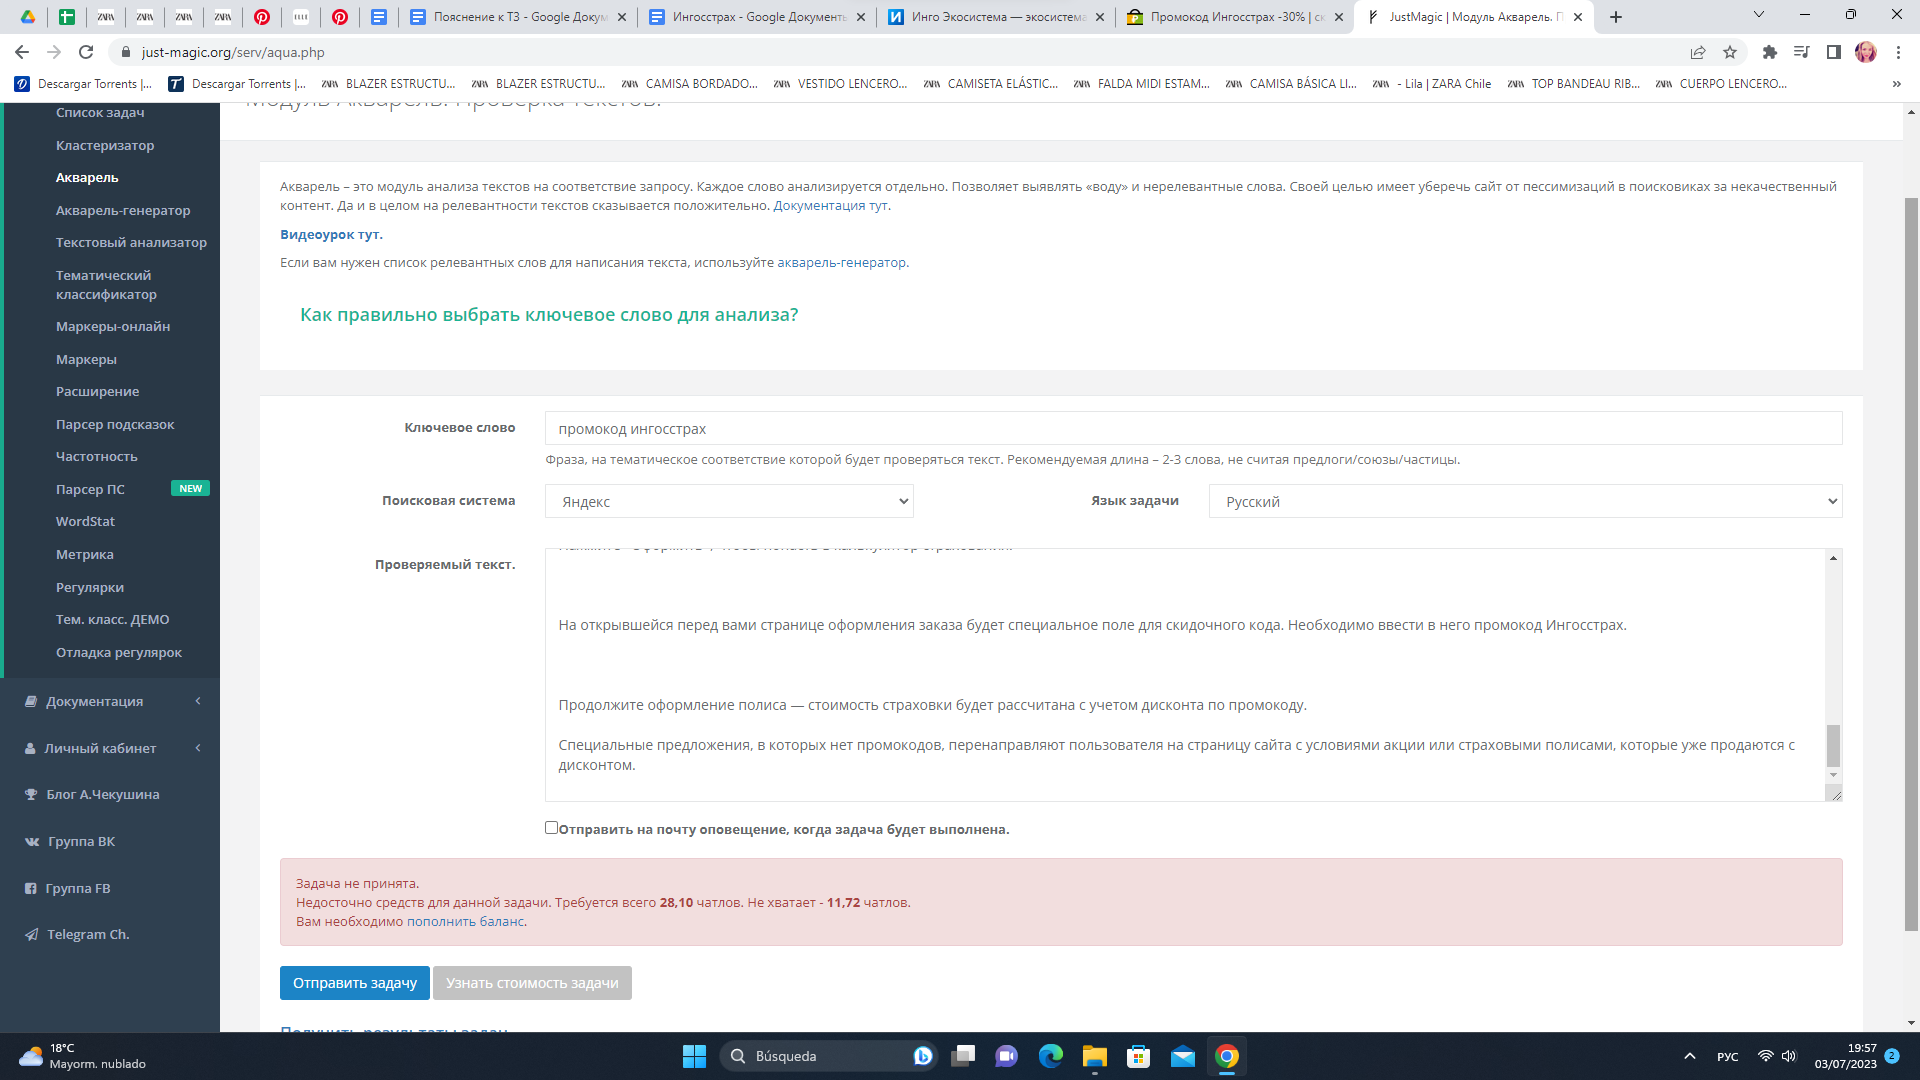Click the Ключевое слово input field
This screenshot has height=1080, width=1920.
pyautogui.click(x=1193, y=428)
